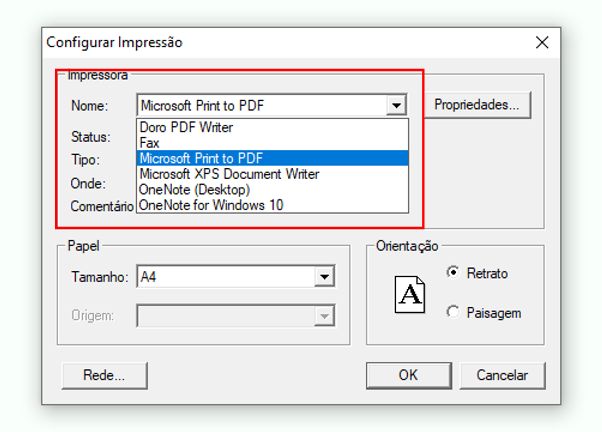Viewport: 602px width, 432px height.
Task: Pick Microsoft XPS Document Writer printer
Action: pos(272,174)
